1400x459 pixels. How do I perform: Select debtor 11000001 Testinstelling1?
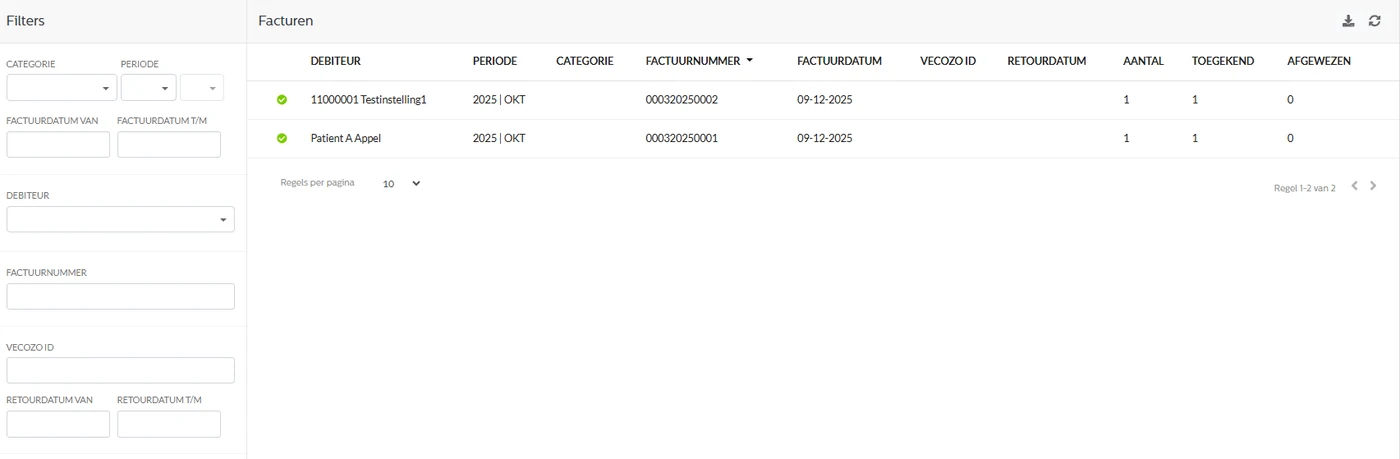[369, 100]
